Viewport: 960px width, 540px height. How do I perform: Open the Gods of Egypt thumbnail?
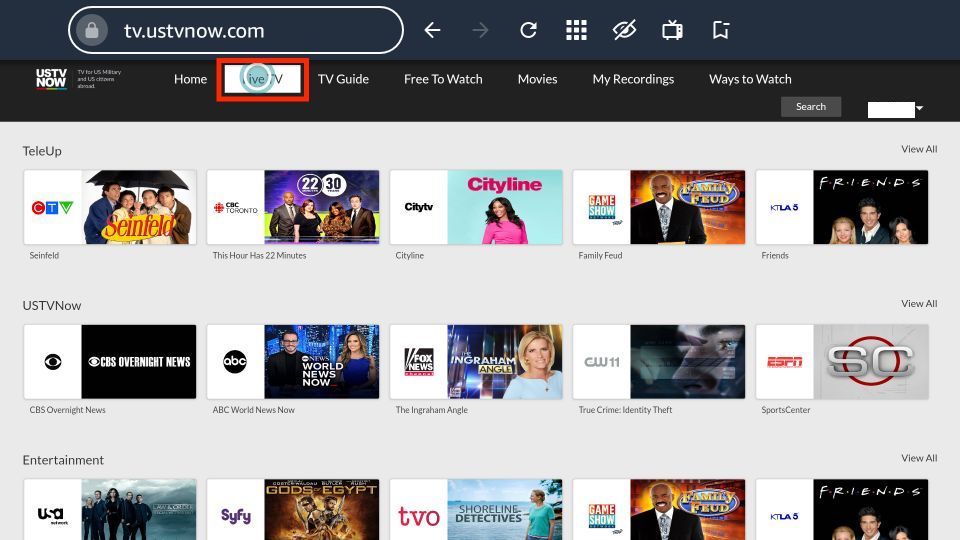pos(321,509)
